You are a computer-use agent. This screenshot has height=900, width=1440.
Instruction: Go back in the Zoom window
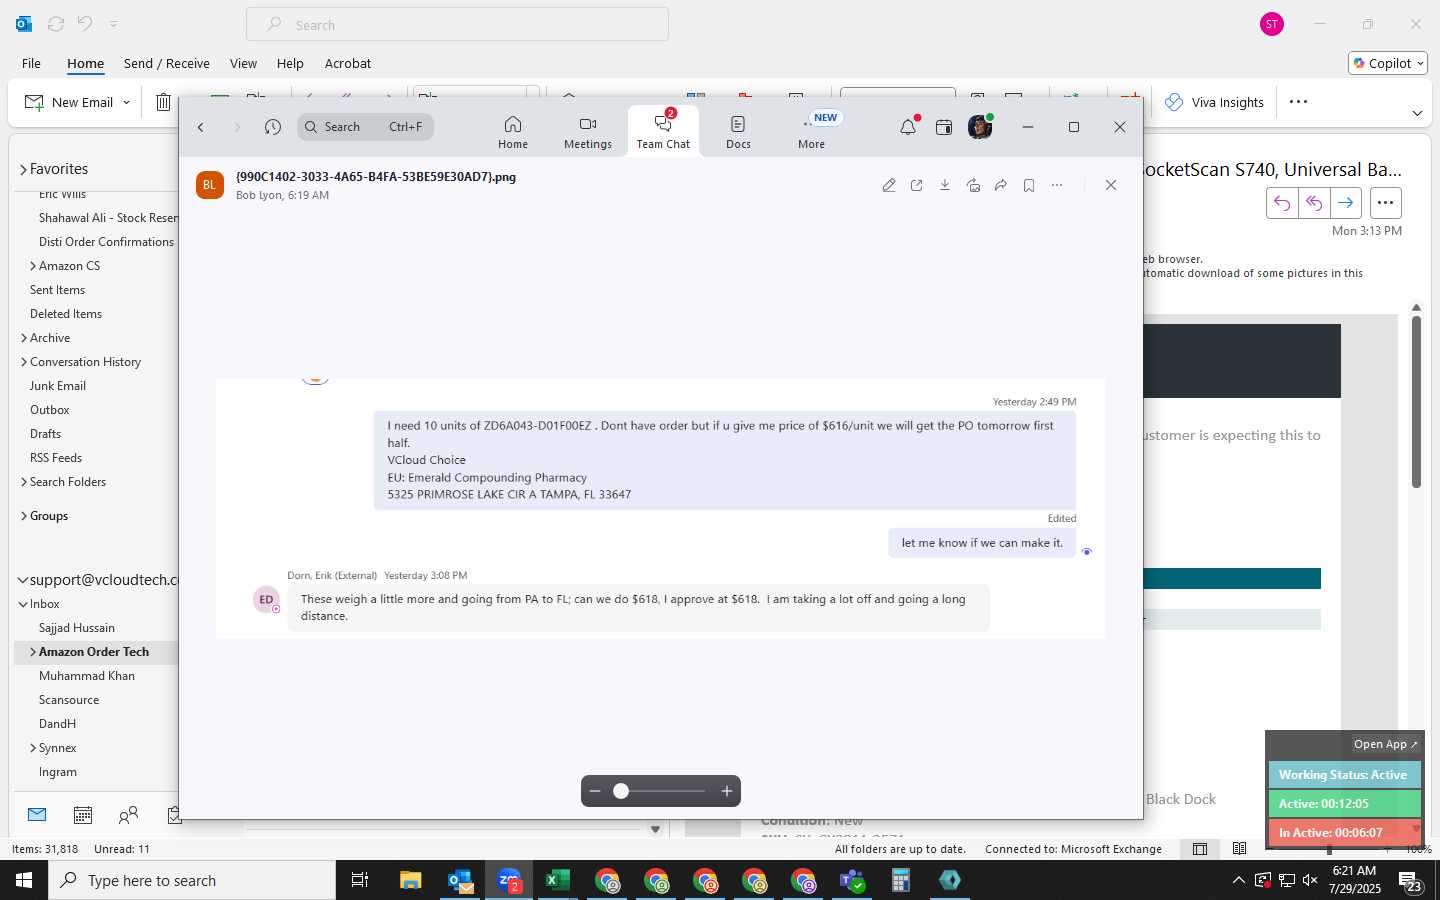[x=201, y=127]
